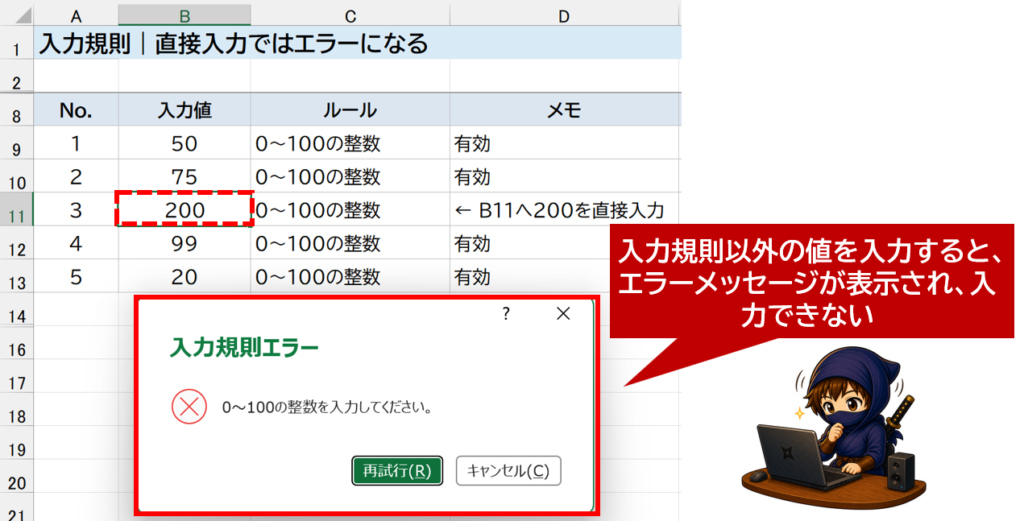1024x521 pixels.
Task: Click memo cell 有効 in row 9
Action: 564,143
